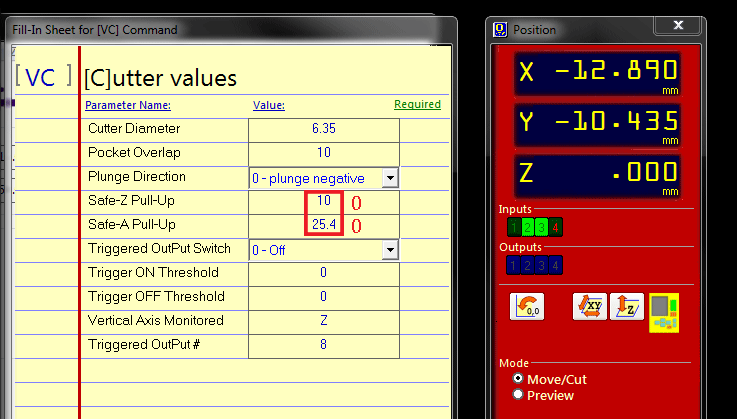Image resolution: width=737 pixels, height=419 pixels.
Task: Click the Safe-Z Pull-Up label
Action: click(131, 201)
